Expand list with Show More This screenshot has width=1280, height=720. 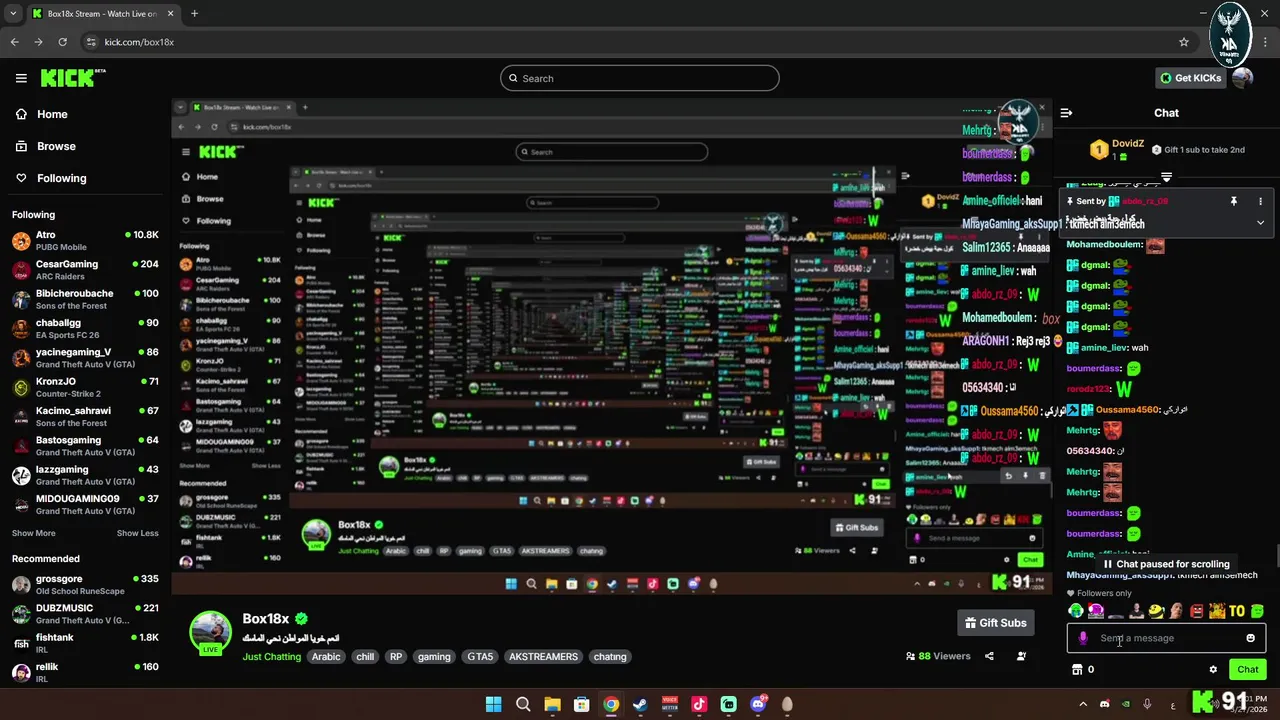(x=33, y=533)
